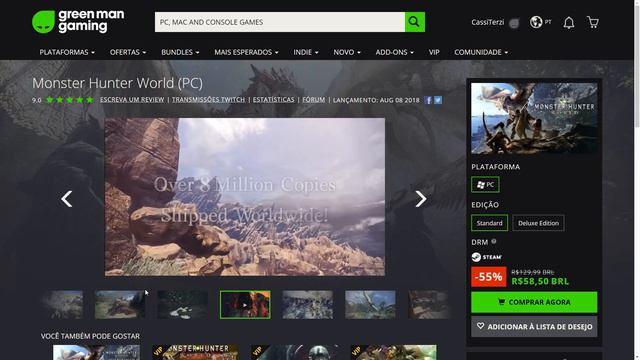The height and width of the screenshot is (360, 640).
Task: Expand the Comunidade menu
Action: pyautogui.click(x=481, y=52)
